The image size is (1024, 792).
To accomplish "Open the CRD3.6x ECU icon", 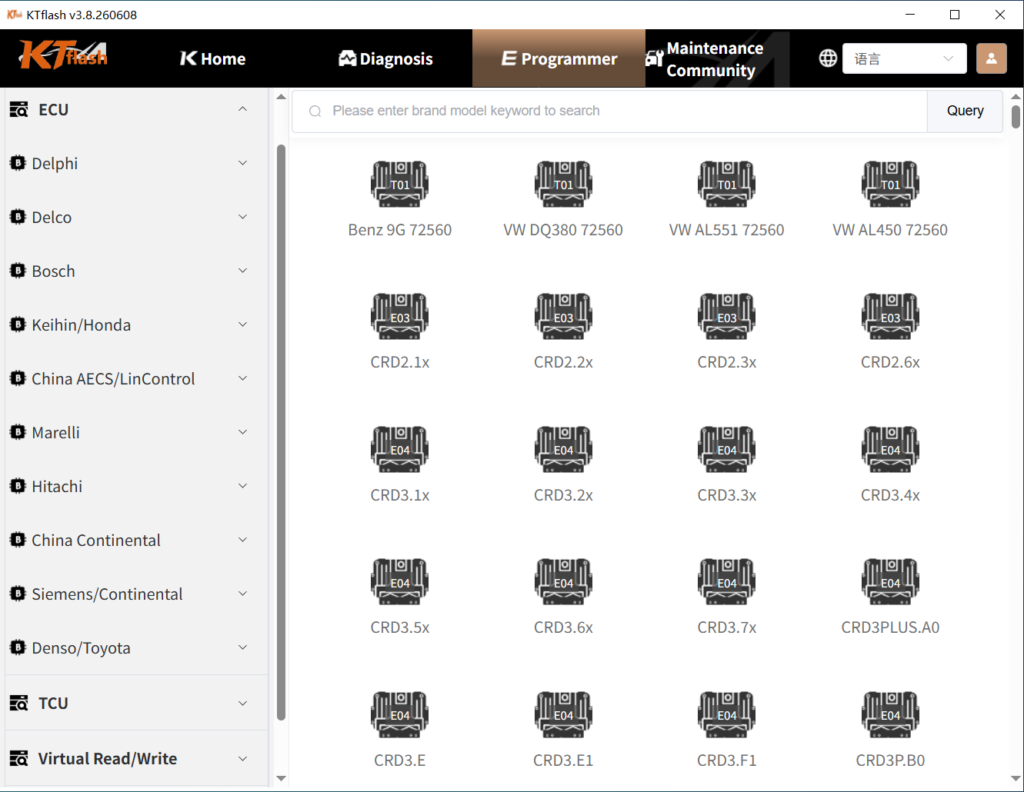I will click(563, 582).
